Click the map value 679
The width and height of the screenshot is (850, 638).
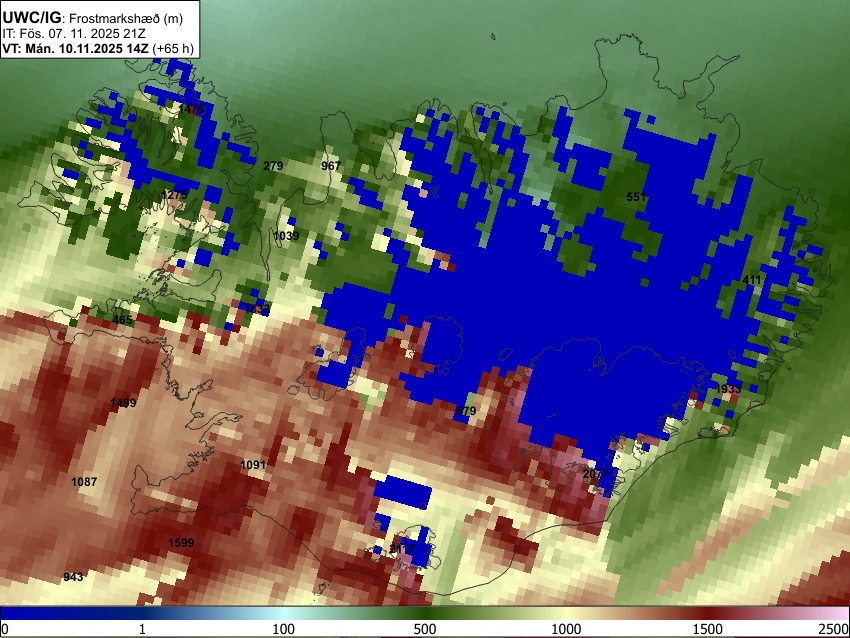(466, 411)
